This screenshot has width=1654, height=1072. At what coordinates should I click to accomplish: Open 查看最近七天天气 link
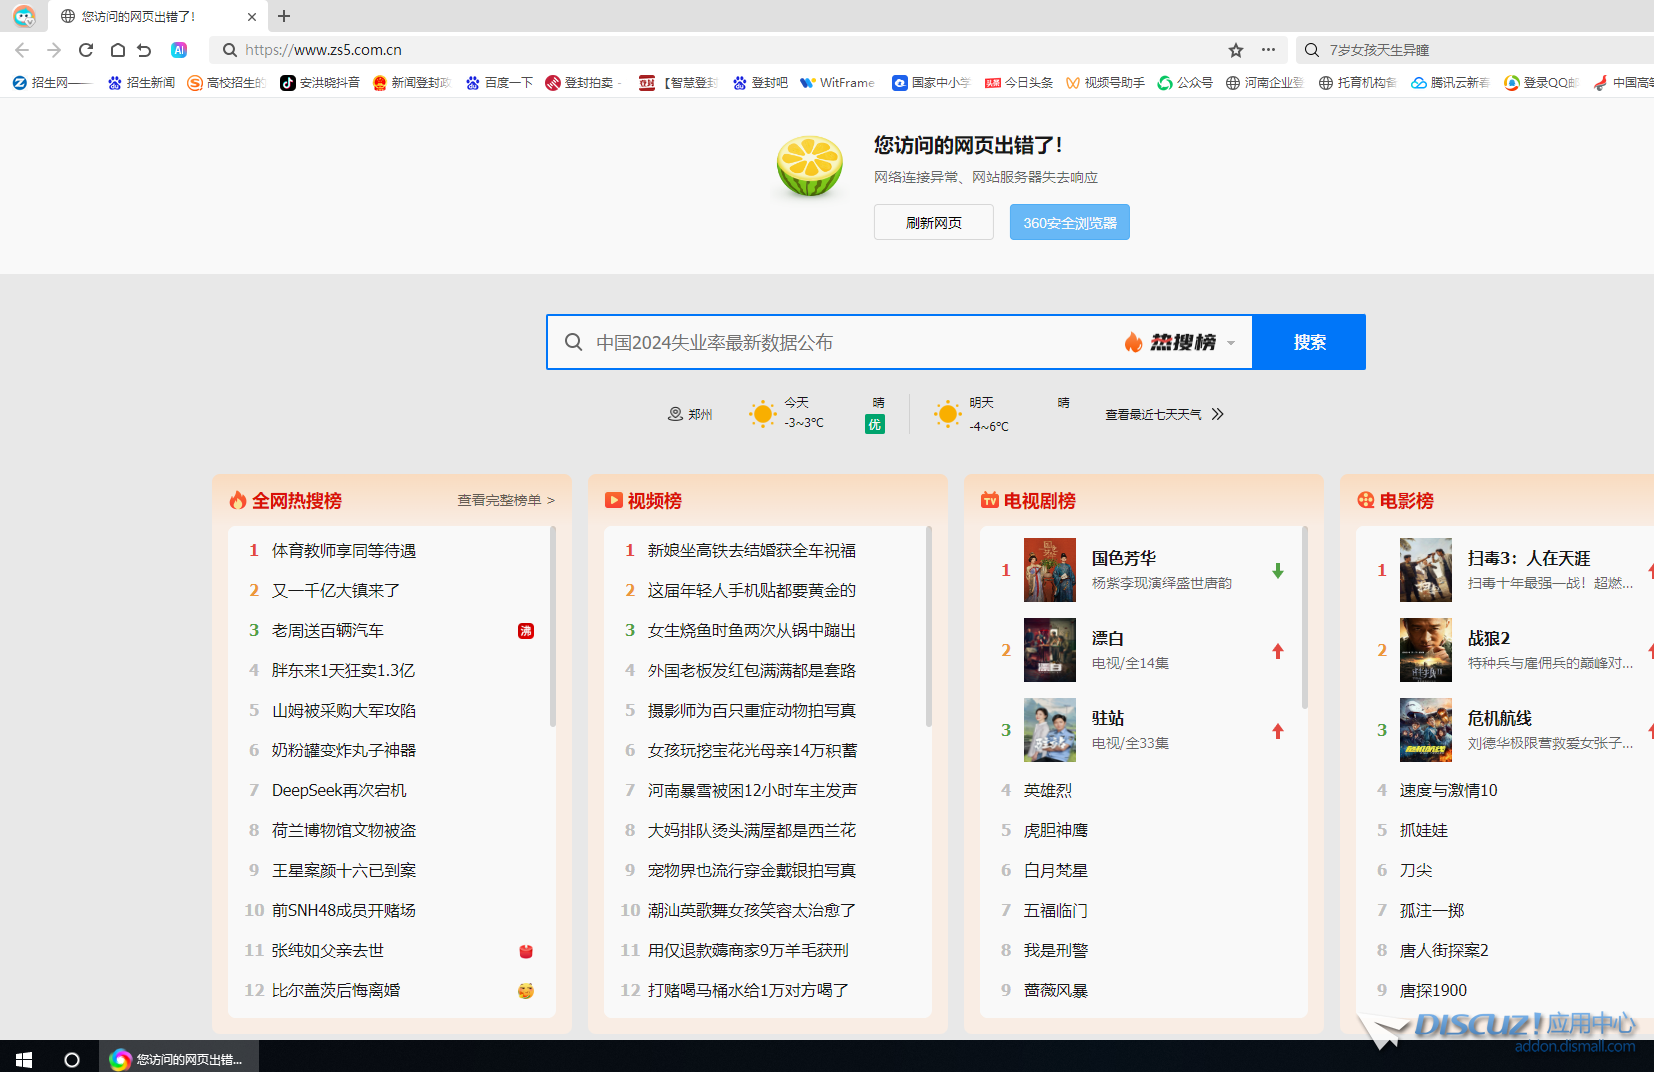point(1164,414)
